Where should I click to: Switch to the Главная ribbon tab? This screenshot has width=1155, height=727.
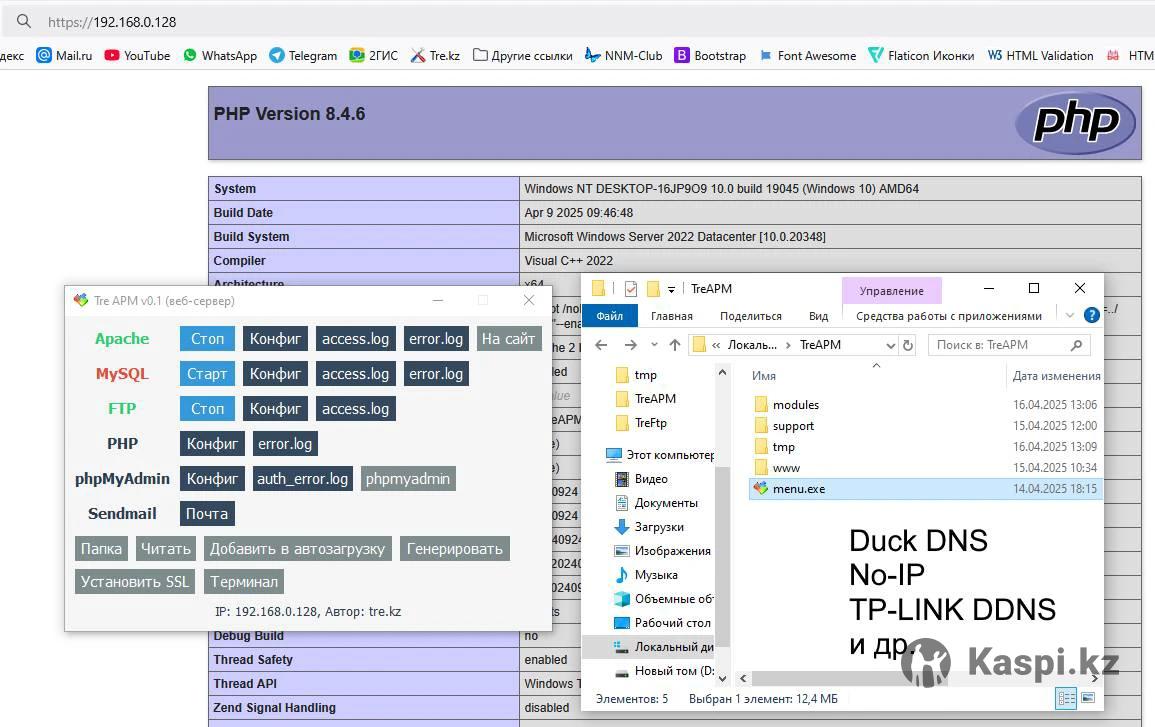672,316
